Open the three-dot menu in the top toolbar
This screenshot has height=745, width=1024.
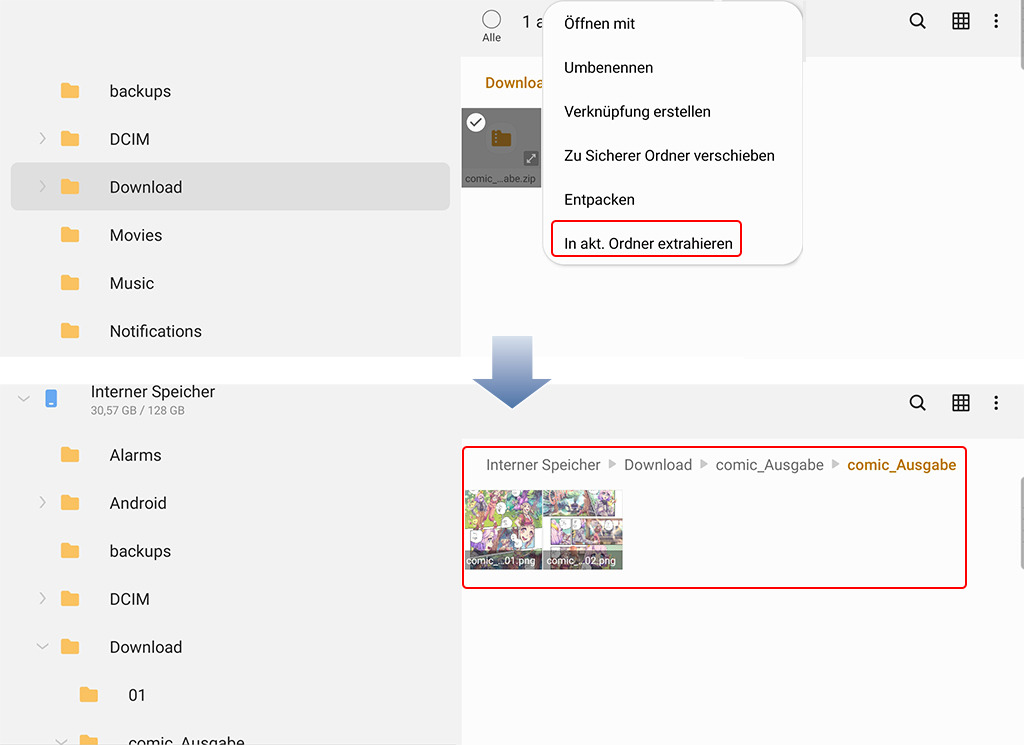(x=996, y=21)
